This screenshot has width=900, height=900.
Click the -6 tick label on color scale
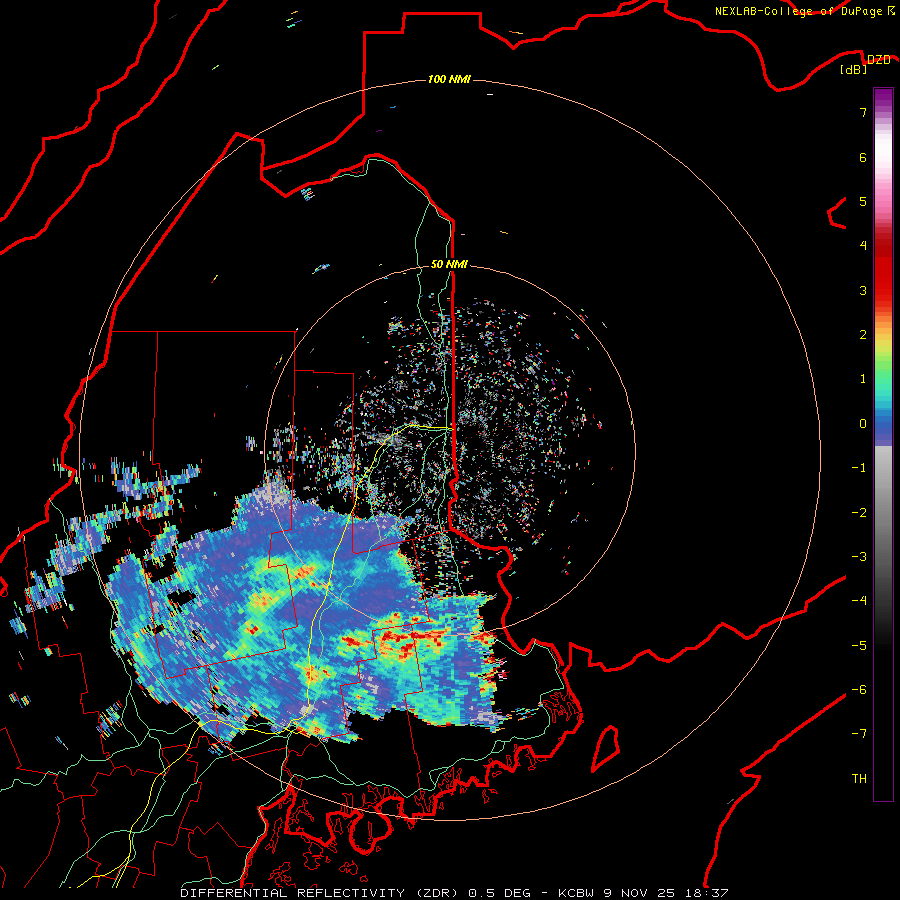tap(859, 690)
